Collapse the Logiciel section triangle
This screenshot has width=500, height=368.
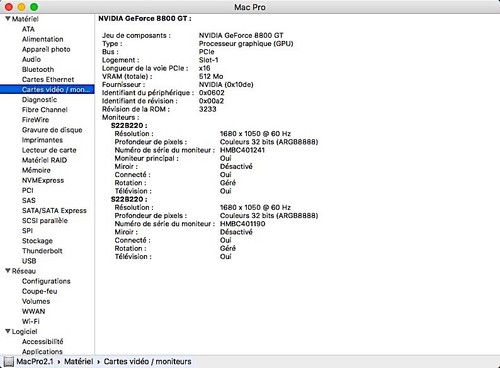click(x=8, y=331)
